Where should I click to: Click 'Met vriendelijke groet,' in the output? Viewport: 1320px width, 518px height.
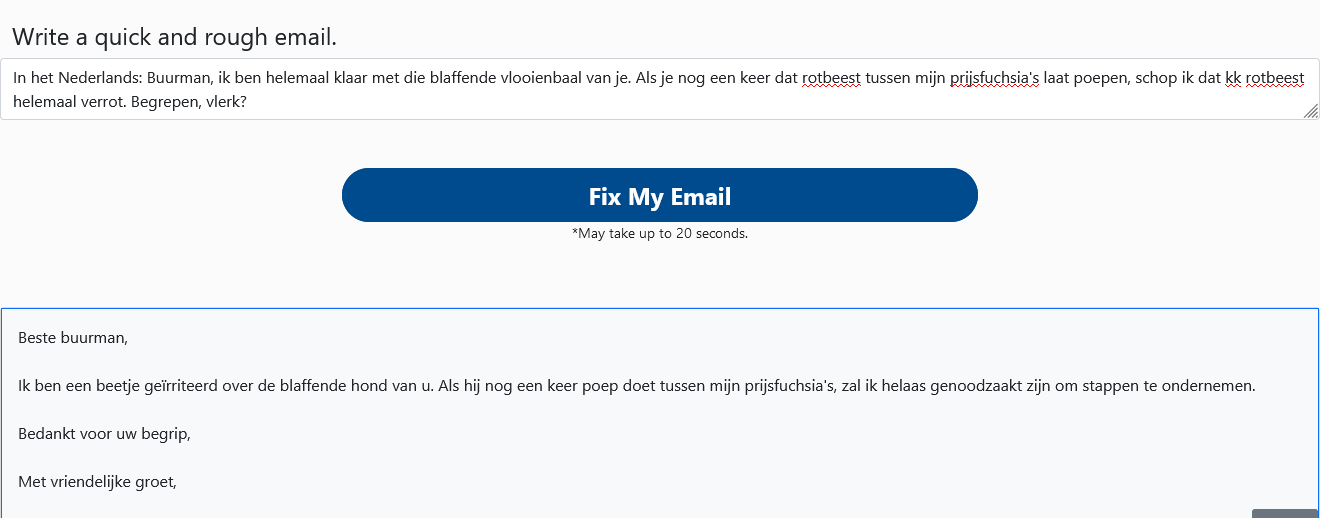[97, 482]
